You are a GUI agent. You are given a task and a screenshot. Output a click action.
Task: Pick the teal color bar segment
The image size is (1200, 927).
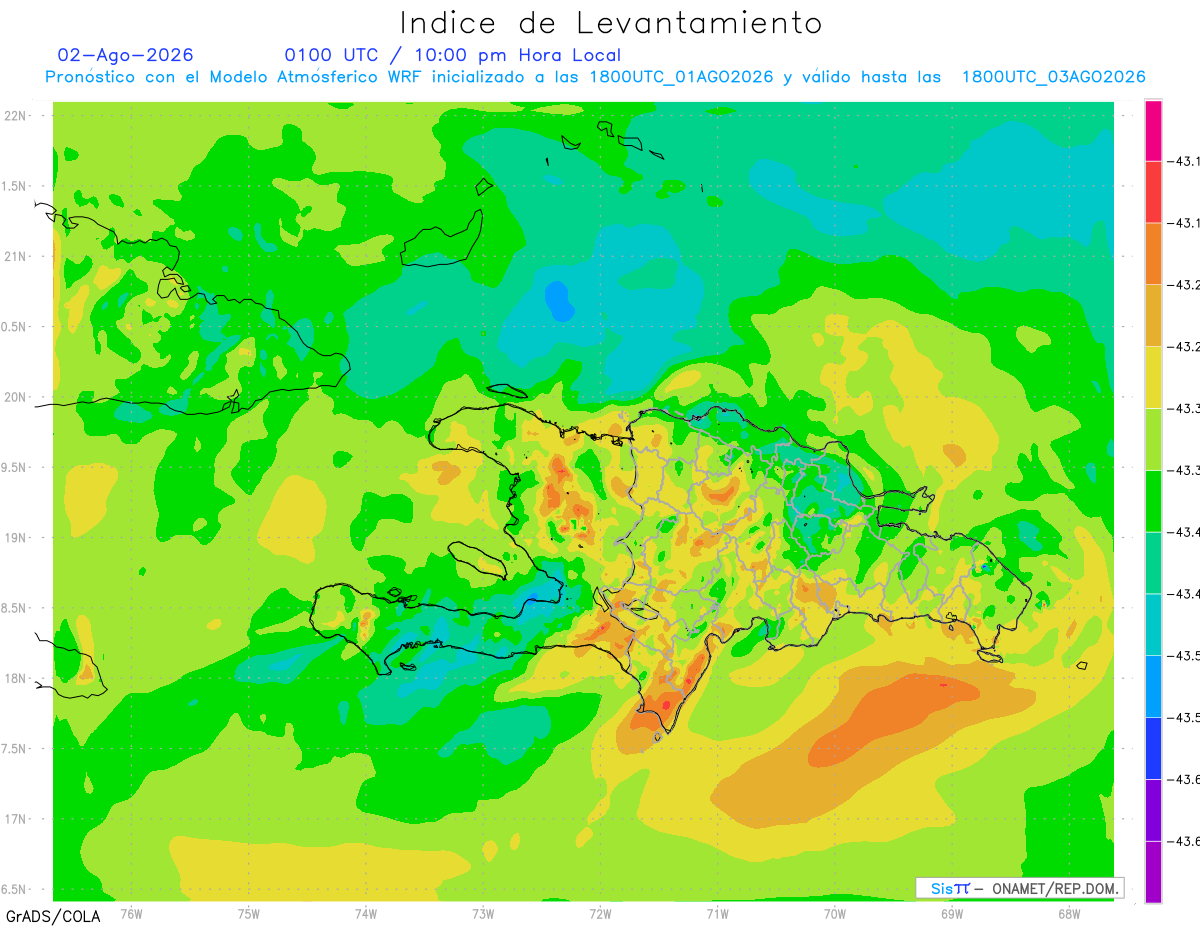pyautogui.click(x=1153, y=625)
